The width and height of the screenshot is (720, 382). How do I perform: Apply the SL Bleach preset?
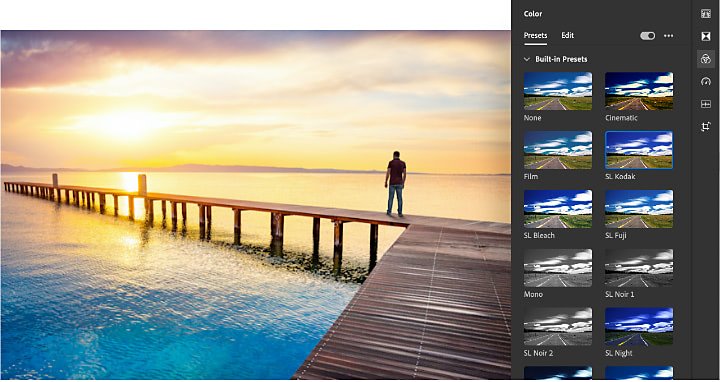point(558,209)
